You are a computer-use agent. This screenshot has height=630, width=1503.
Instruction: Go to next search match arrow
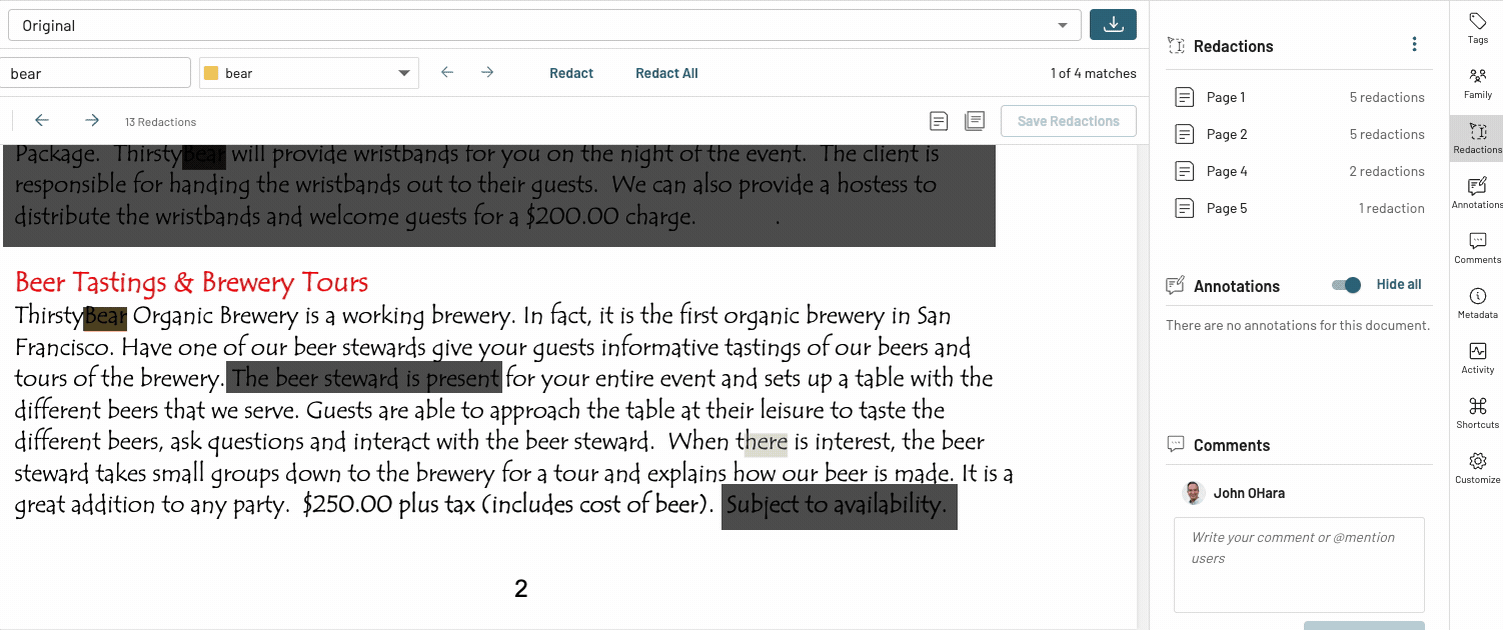487,72
